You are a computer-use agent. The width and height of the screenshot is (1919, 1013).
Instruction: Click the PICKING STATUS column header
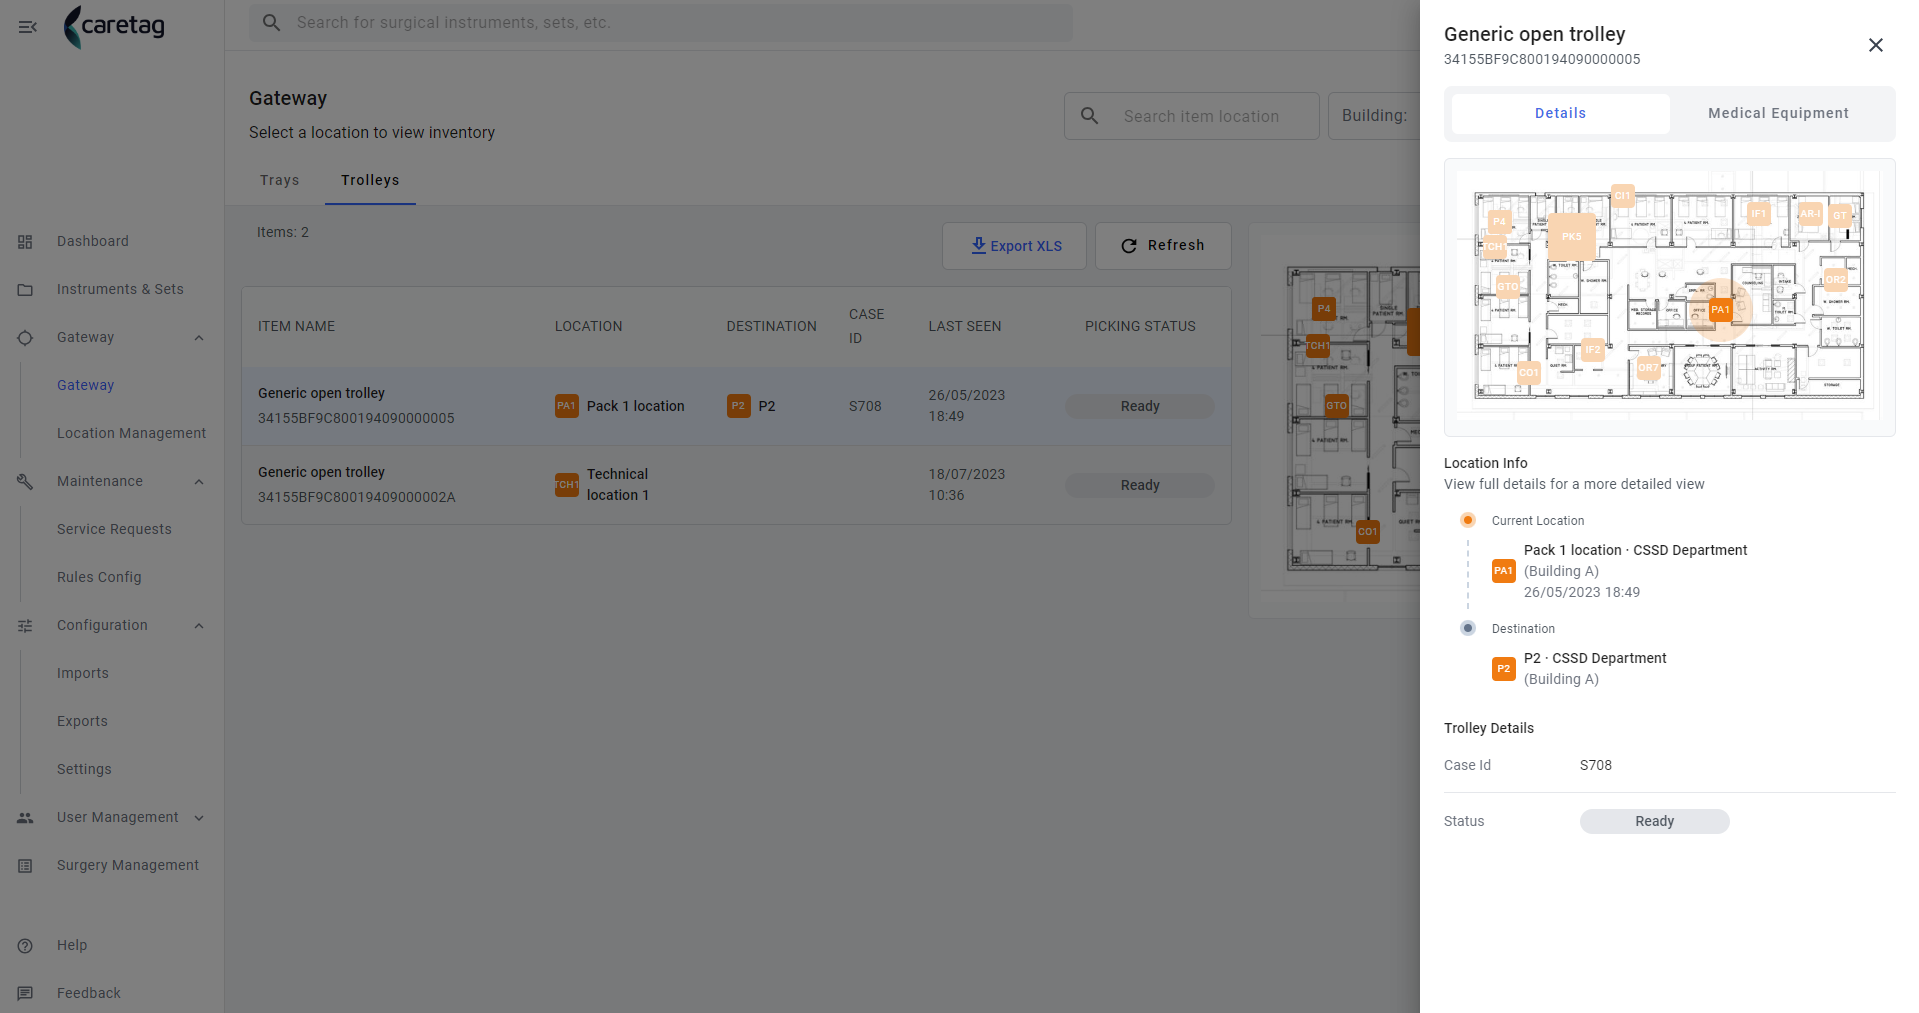click(x=1140, y=327)
